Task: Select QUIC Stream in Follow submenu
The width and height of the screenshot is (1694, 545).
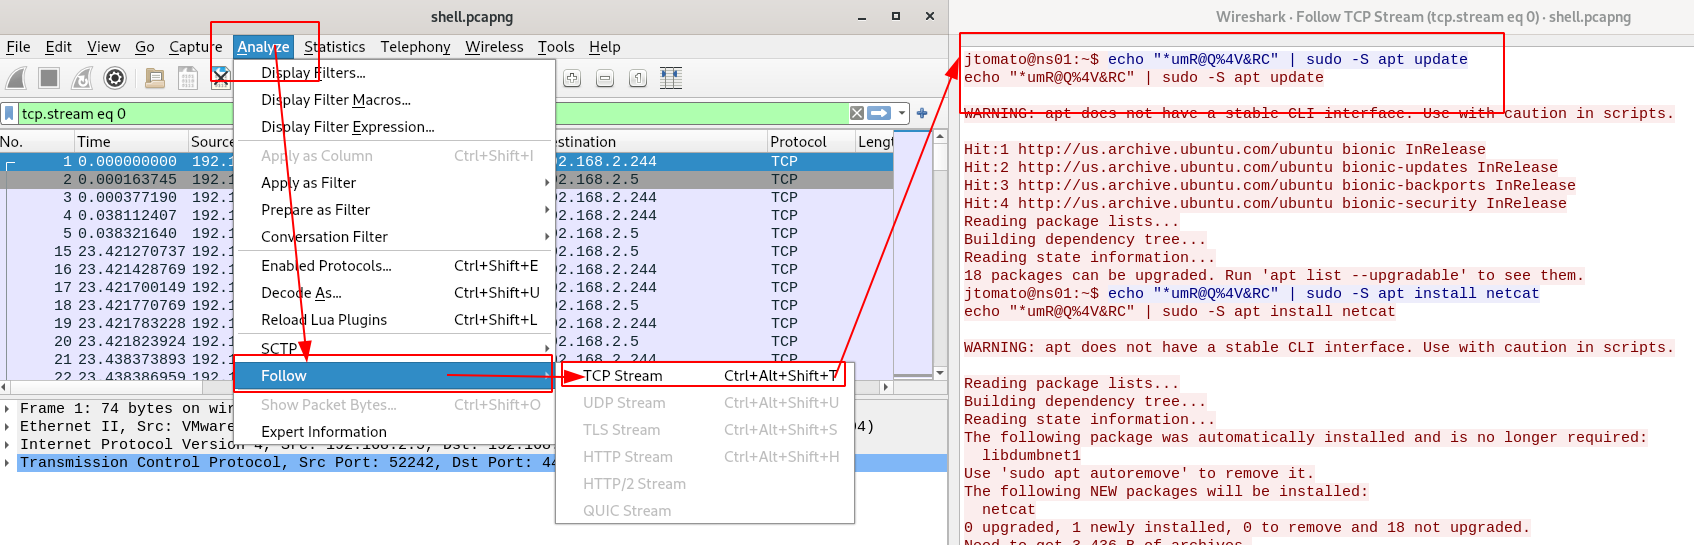Action: pos(704,510)
